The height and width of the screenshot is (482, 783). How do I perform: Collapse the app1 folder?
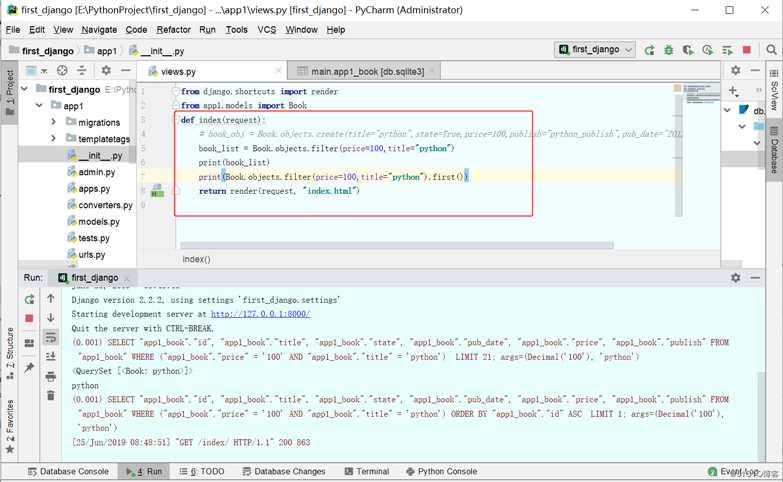39,106
